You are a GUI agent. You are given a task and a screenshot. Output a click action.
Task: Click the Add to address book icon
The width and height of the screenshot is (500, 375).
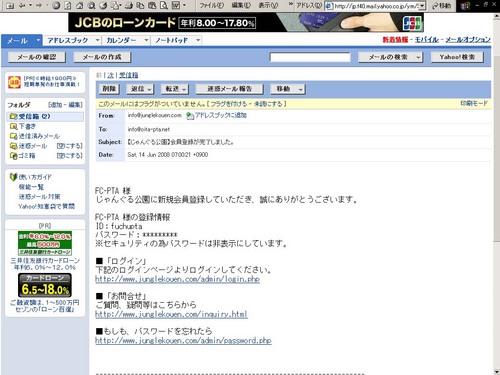point(190,116)
